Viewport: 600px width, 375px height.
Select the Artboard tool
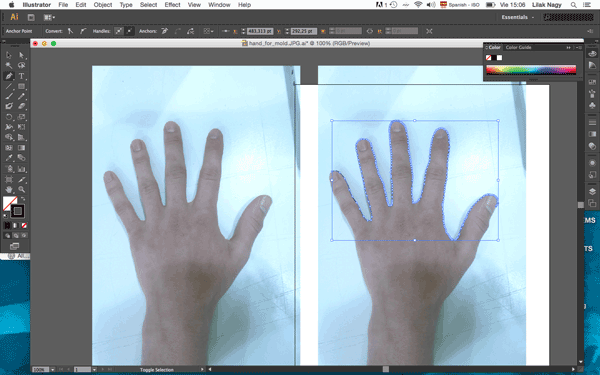click(9, 179)
